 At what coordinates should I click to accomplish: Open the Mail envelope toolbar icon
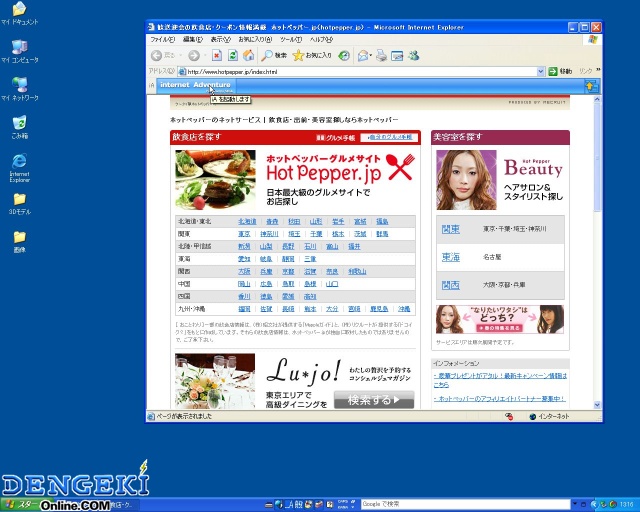click(x=362, y=56)
